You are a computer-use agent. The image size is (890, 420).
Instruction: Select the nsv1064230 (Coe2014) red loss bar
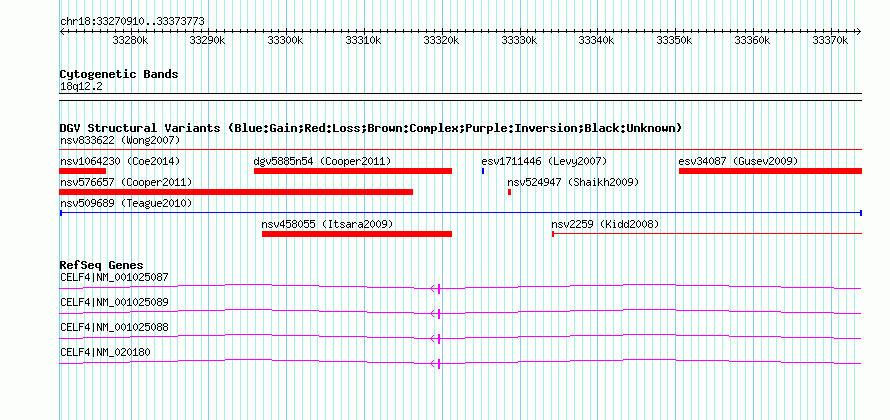coord(83,171)
